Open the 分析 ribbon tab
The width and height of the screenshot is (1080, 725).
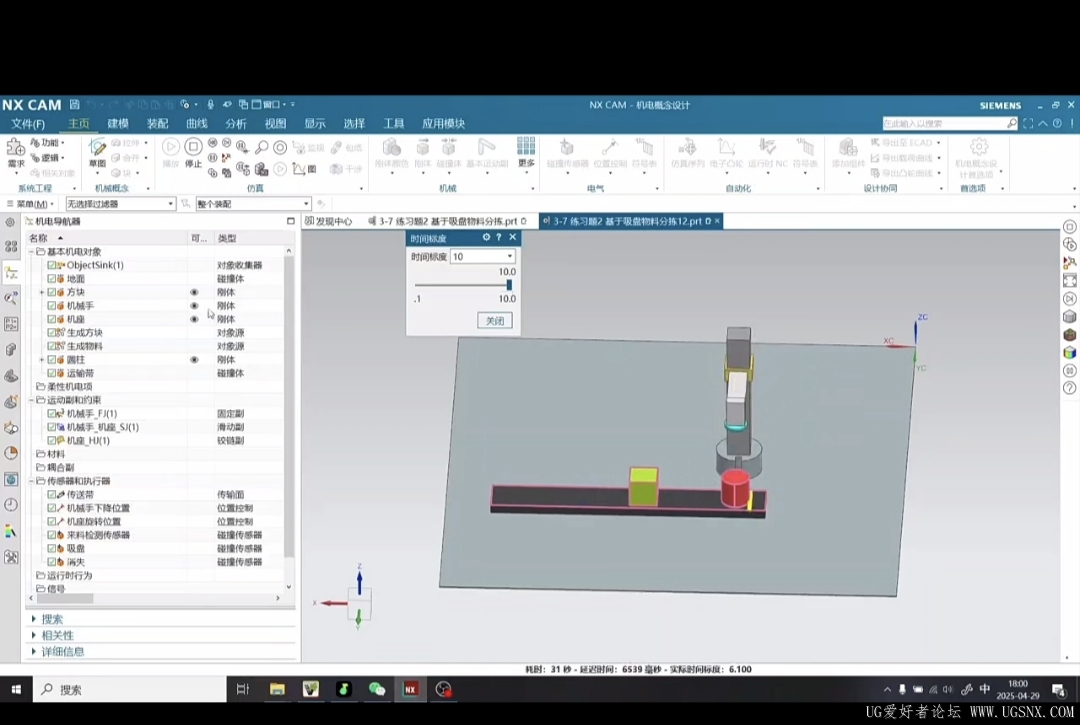236,124
